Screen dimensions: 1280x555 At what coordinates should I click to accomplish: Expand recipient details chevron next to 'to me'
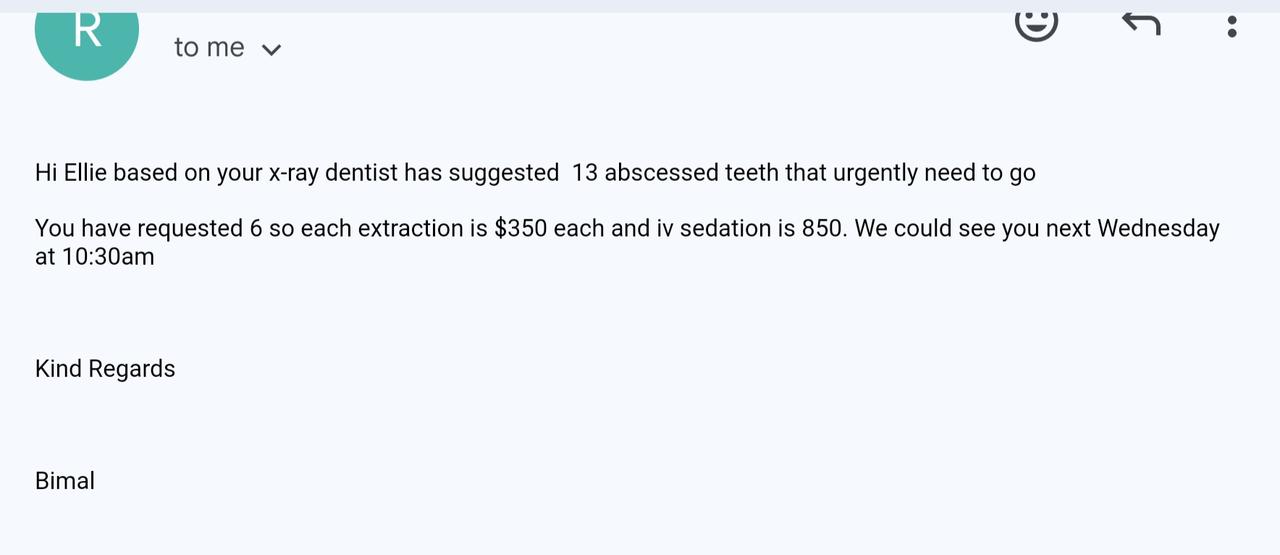271,49
